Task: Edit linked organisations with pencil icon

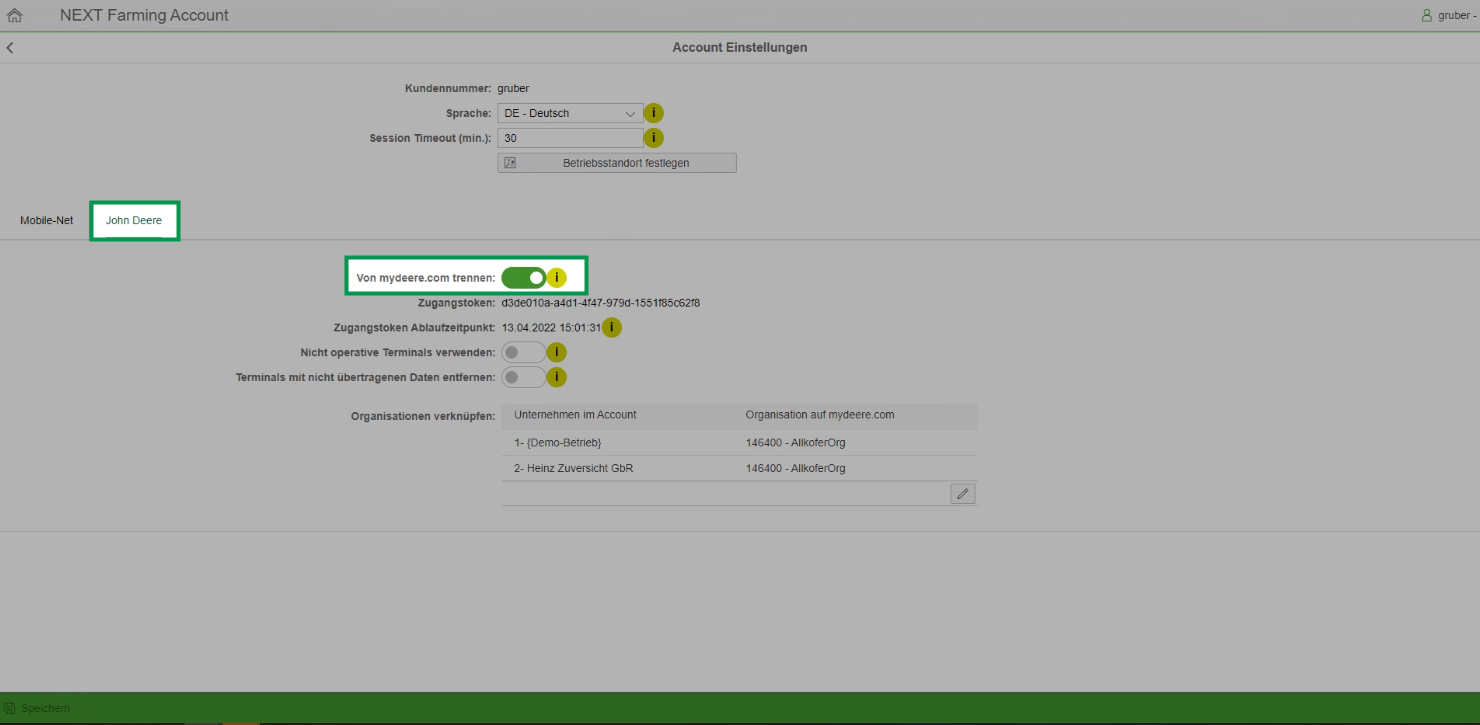Action: (x=962, y=494)
